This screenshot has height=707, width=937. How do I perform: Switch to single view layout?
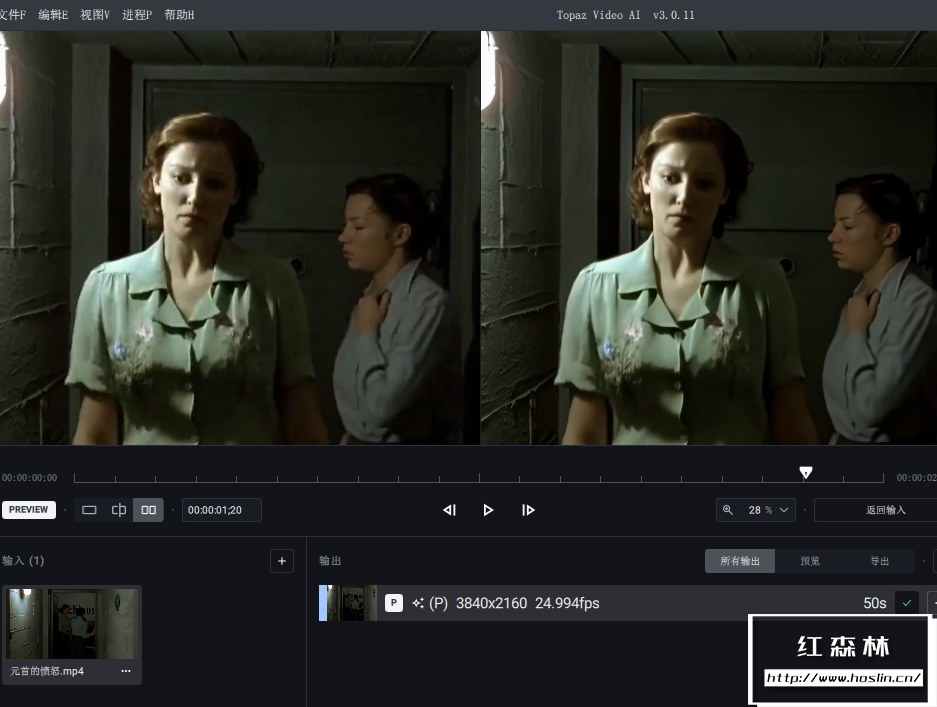(x=89, y=510)
